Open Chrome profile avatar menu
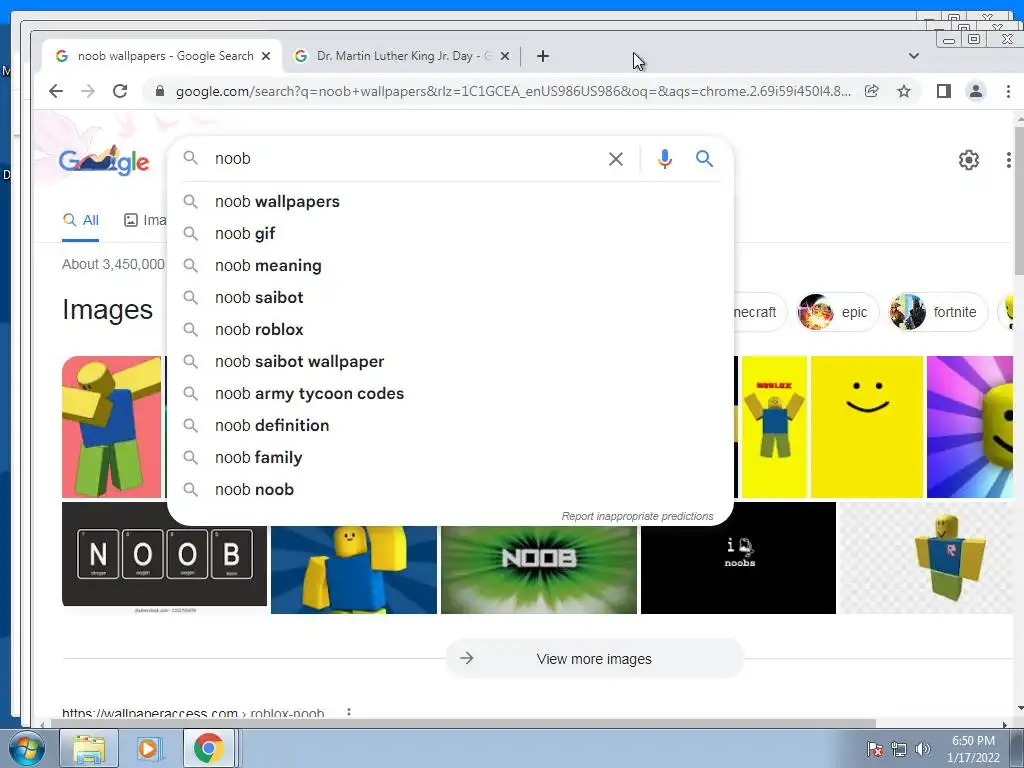1024x768 pixels. [976, 91]
